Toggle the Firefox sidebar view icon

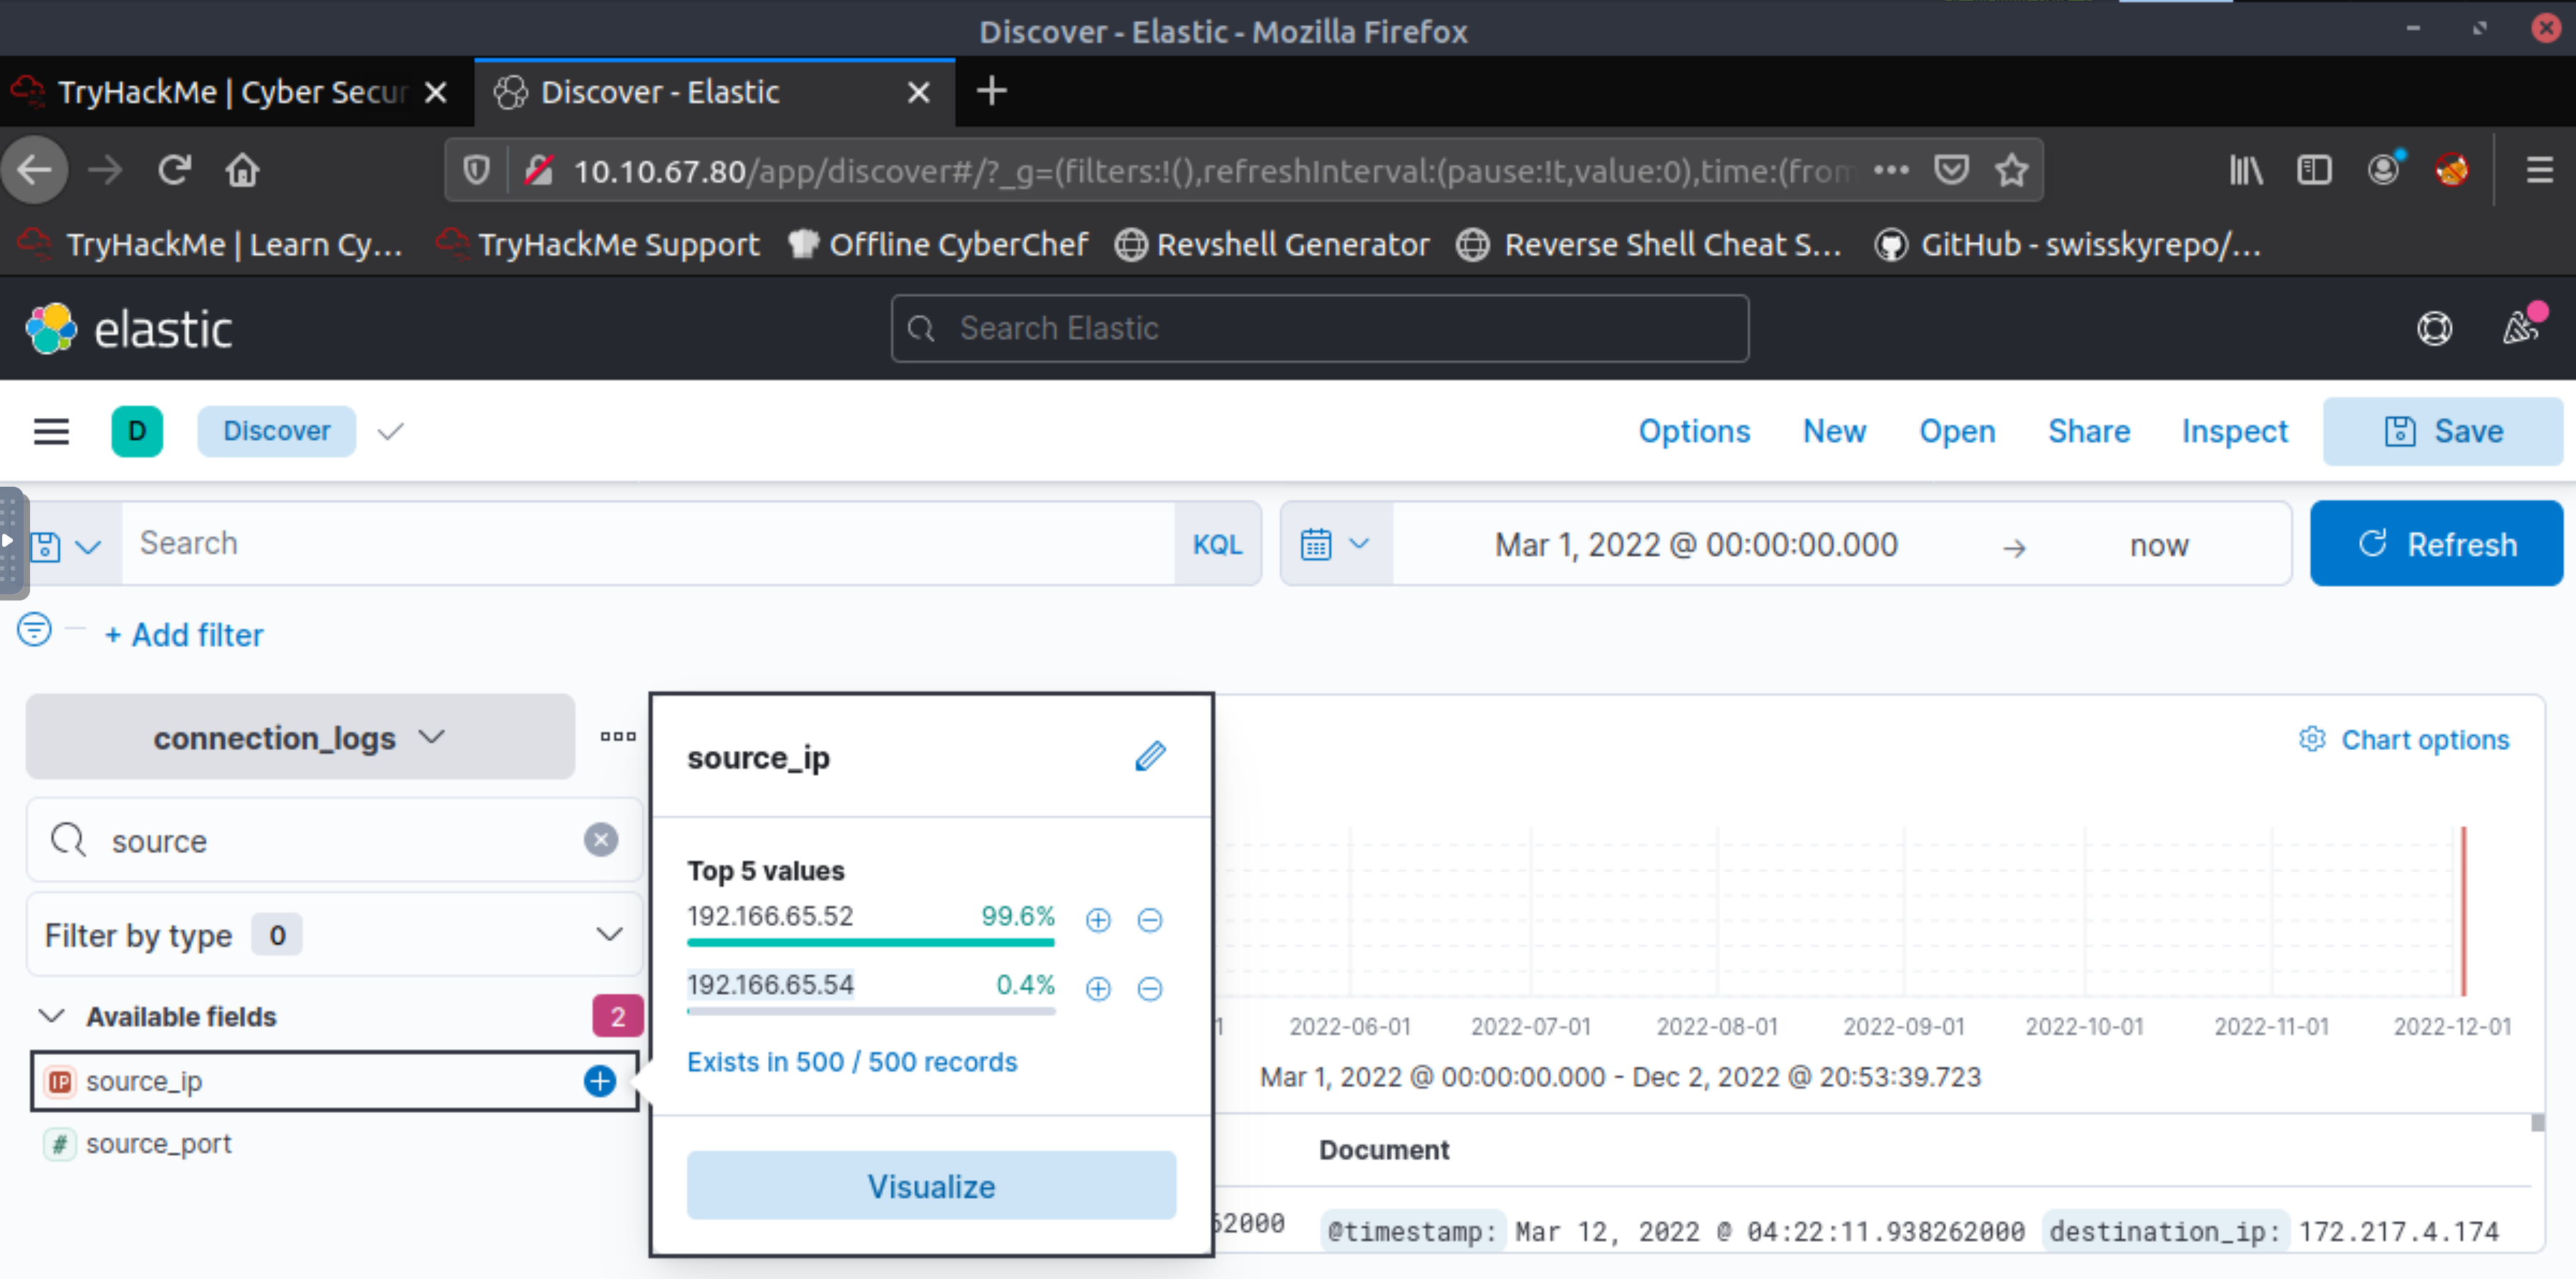(2314, 170)
